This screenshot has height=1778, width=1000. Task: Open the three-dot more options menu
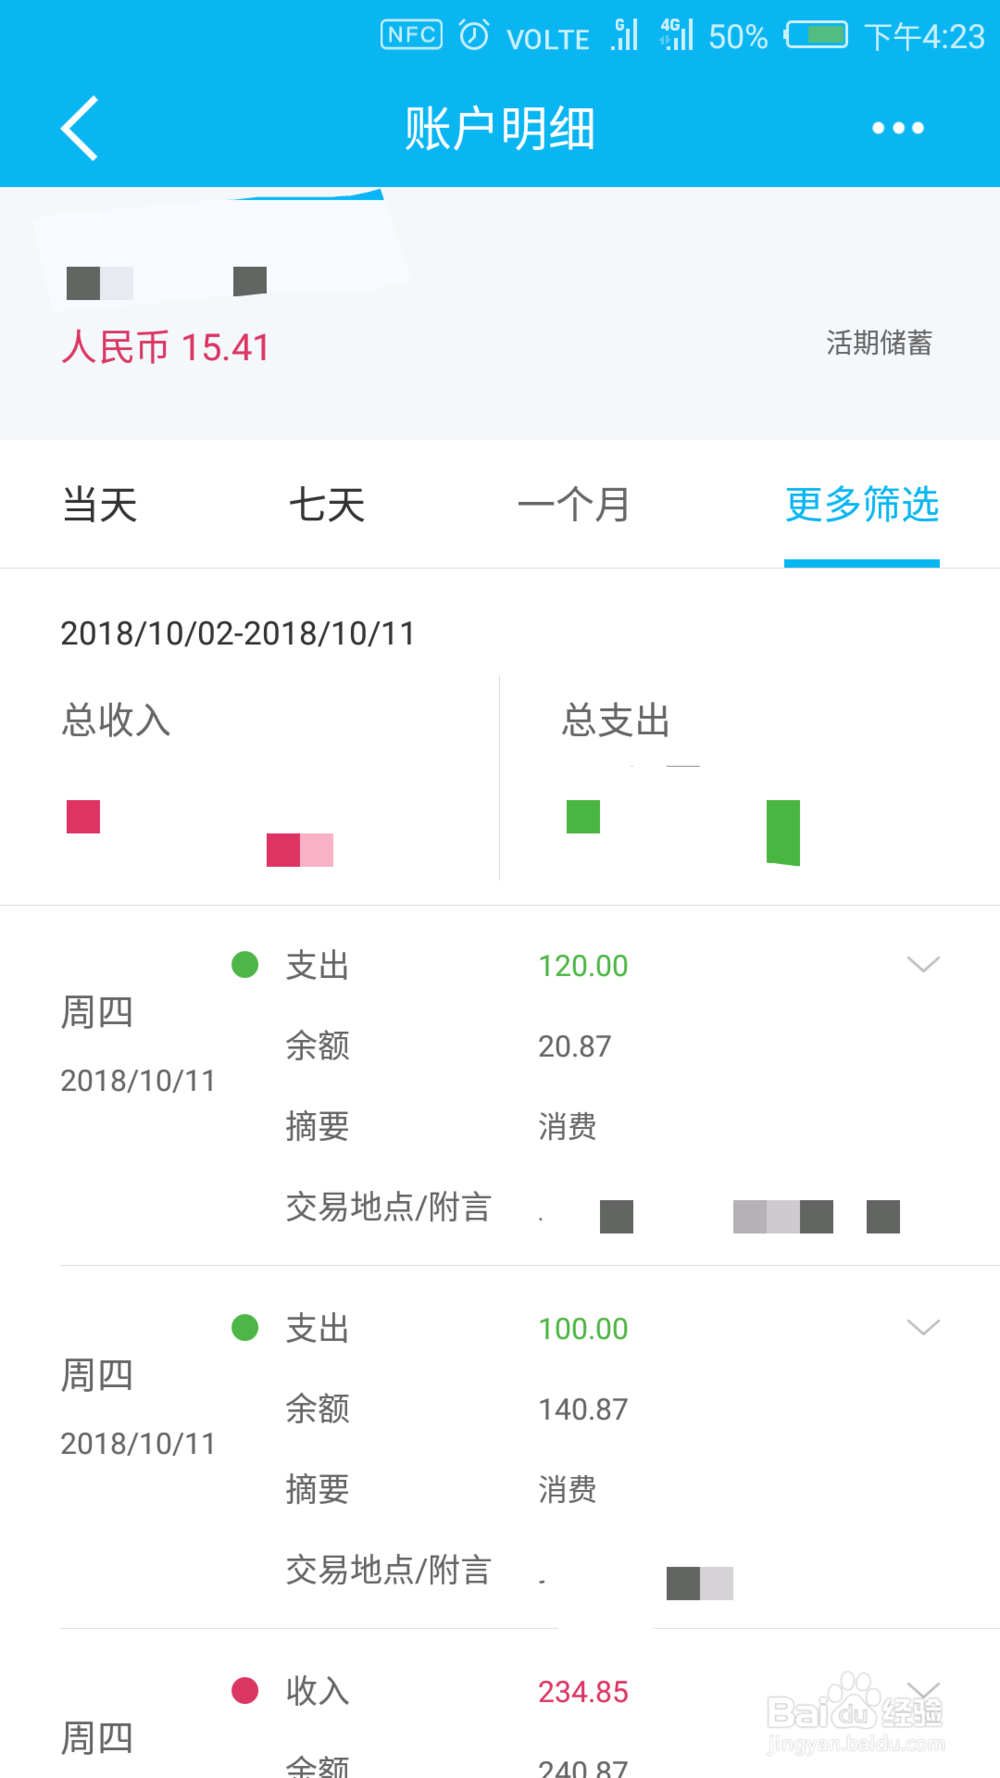coord(897,128)
